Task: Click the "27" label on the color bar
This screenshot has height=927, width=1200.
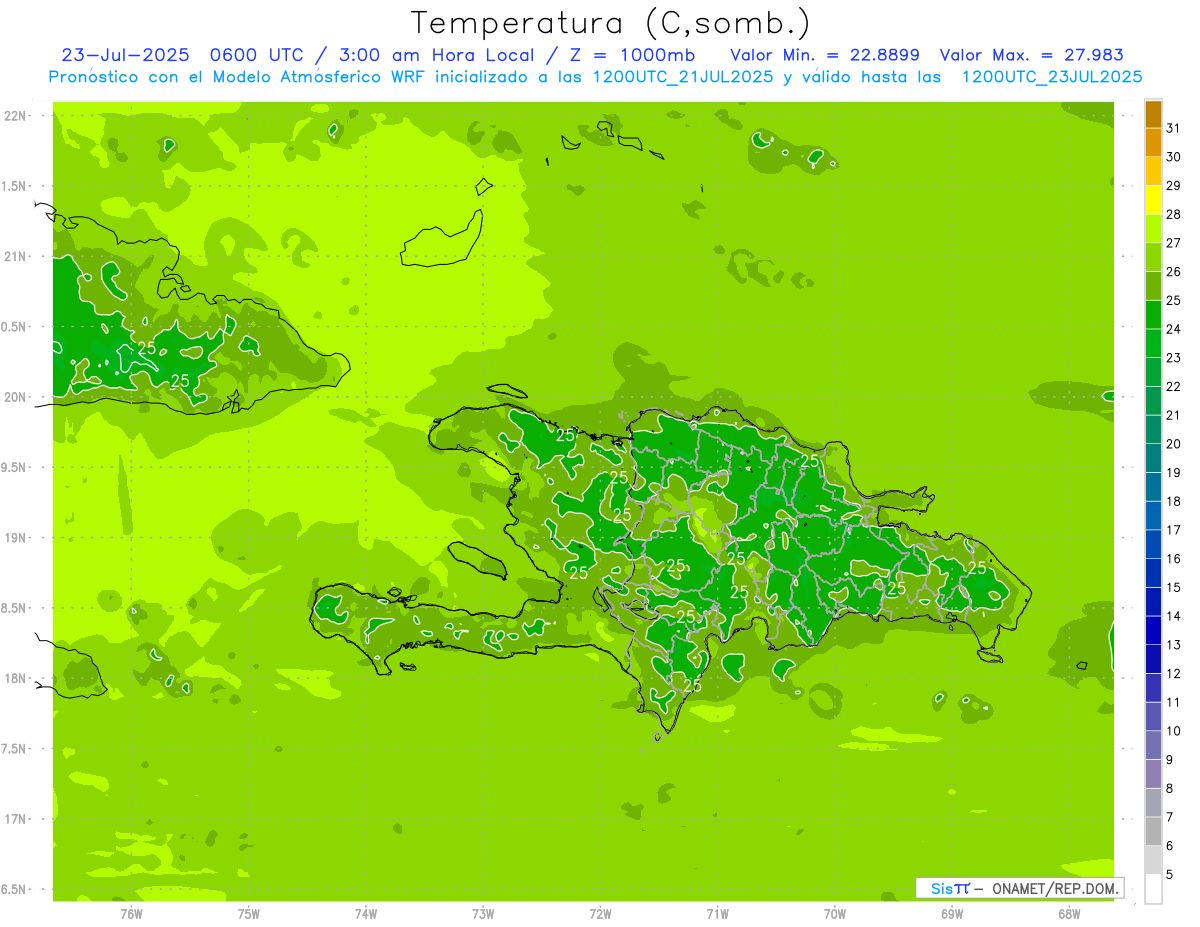Action: coord(1174,243)
